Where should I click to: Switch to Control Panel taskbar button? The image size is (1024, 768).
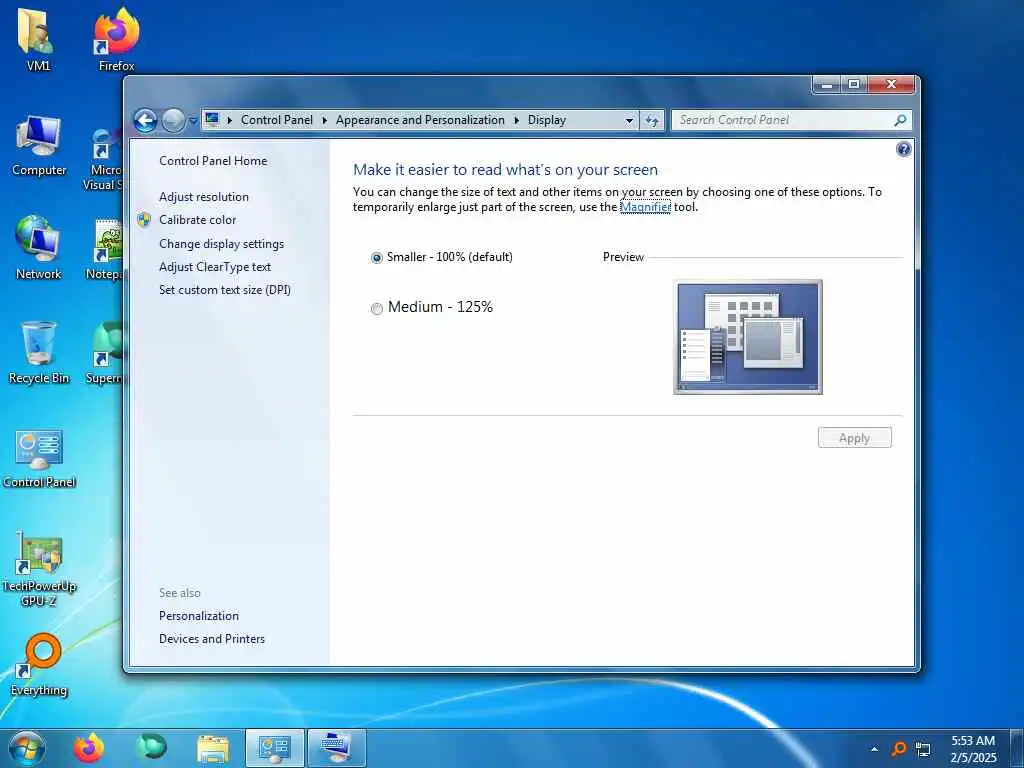pyautogui.click(x=274, y=748)
